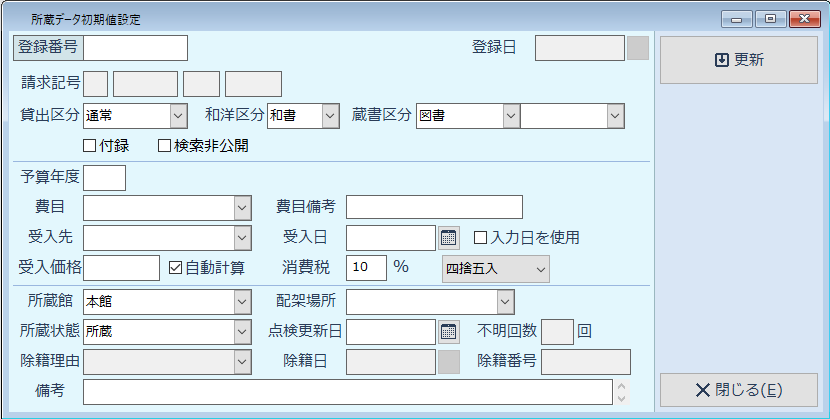Open the 和洋区分 dropdown
This screenshot has height=419, width=830.
click(x=330, y=116)
